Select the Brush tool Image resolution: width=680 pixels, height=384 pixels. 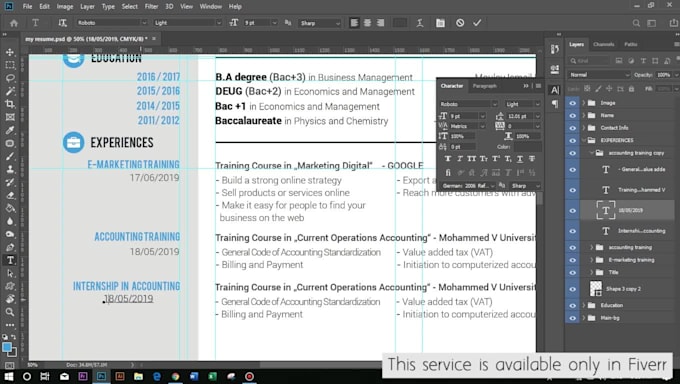click(10, 156)
